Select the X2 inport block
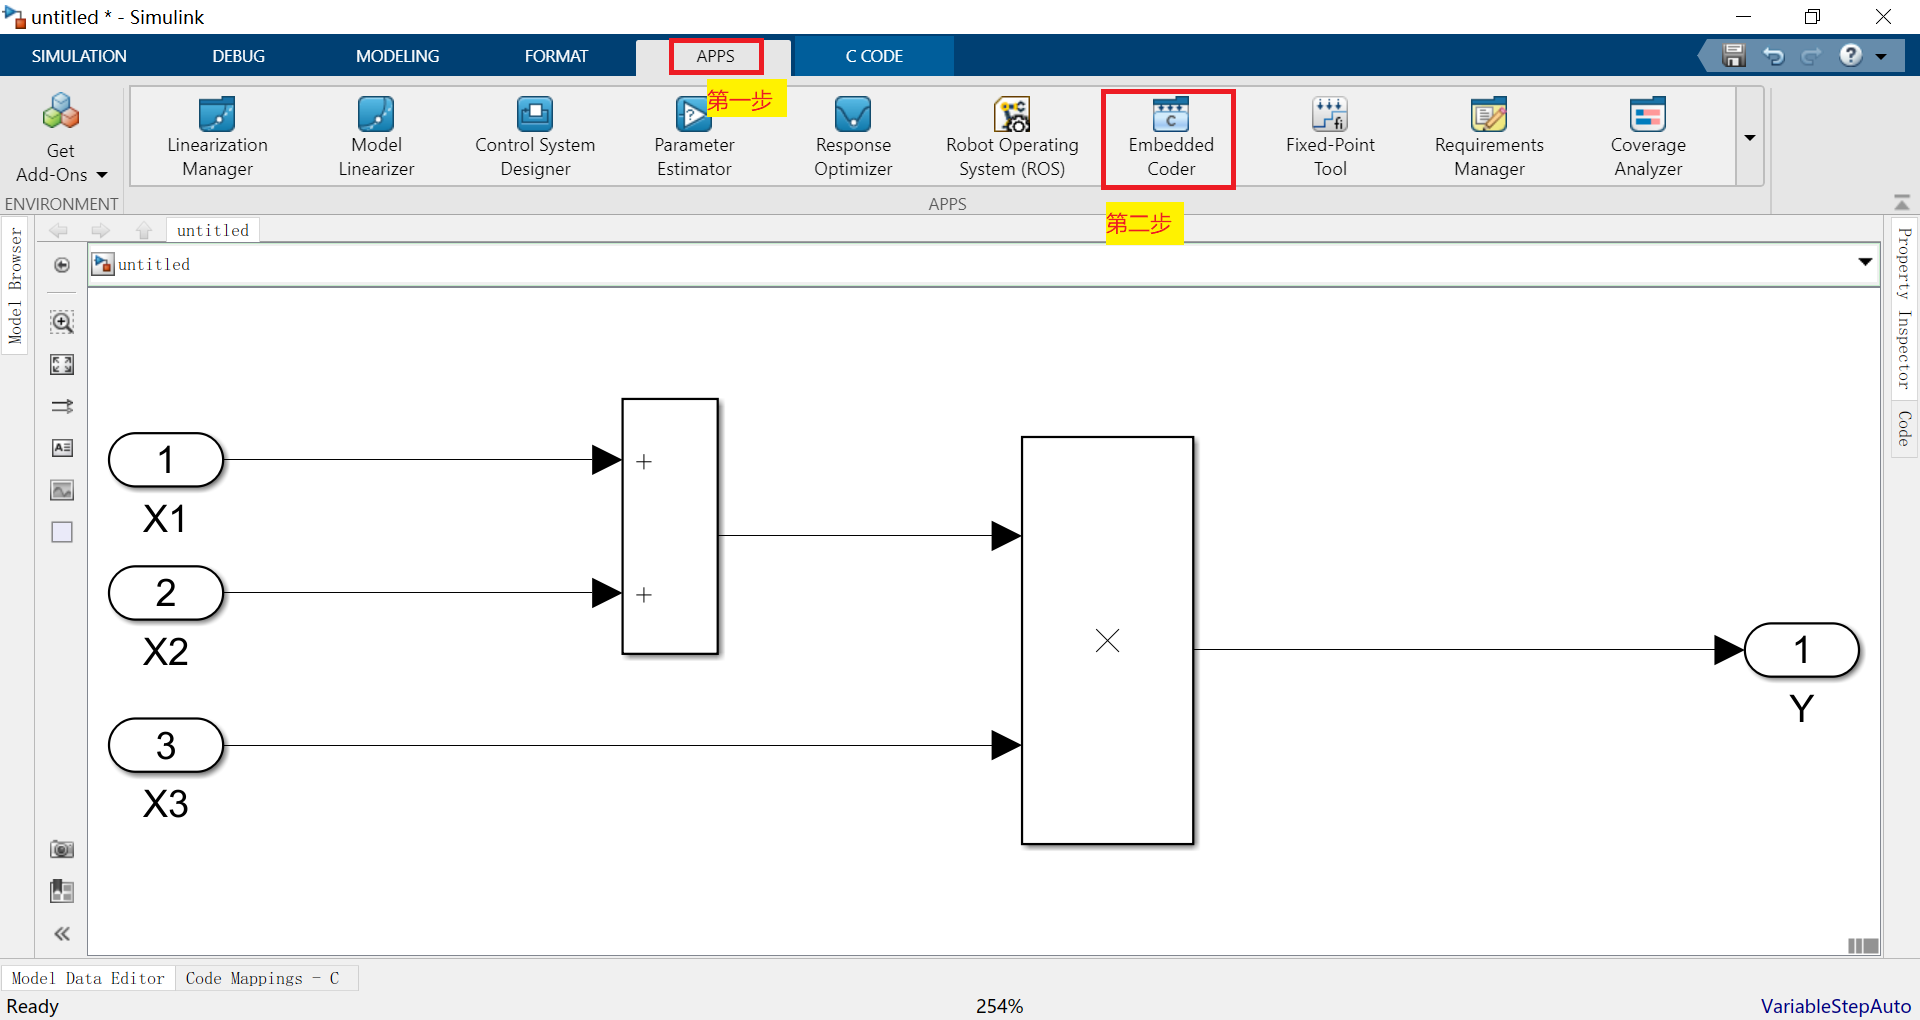Image resolution: width=1920 pixels, height=1020 pixels. (x=166, y=593)
